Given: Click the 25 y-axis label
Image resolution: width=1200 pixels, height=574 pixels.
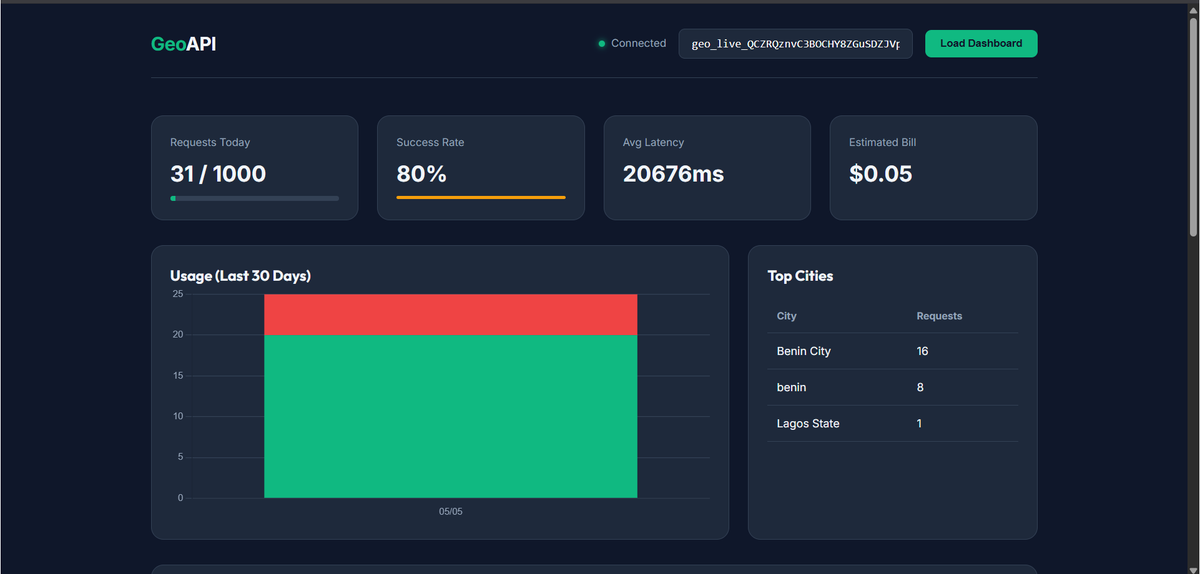Looking at the screenshot, I should (x=178, y=294).
